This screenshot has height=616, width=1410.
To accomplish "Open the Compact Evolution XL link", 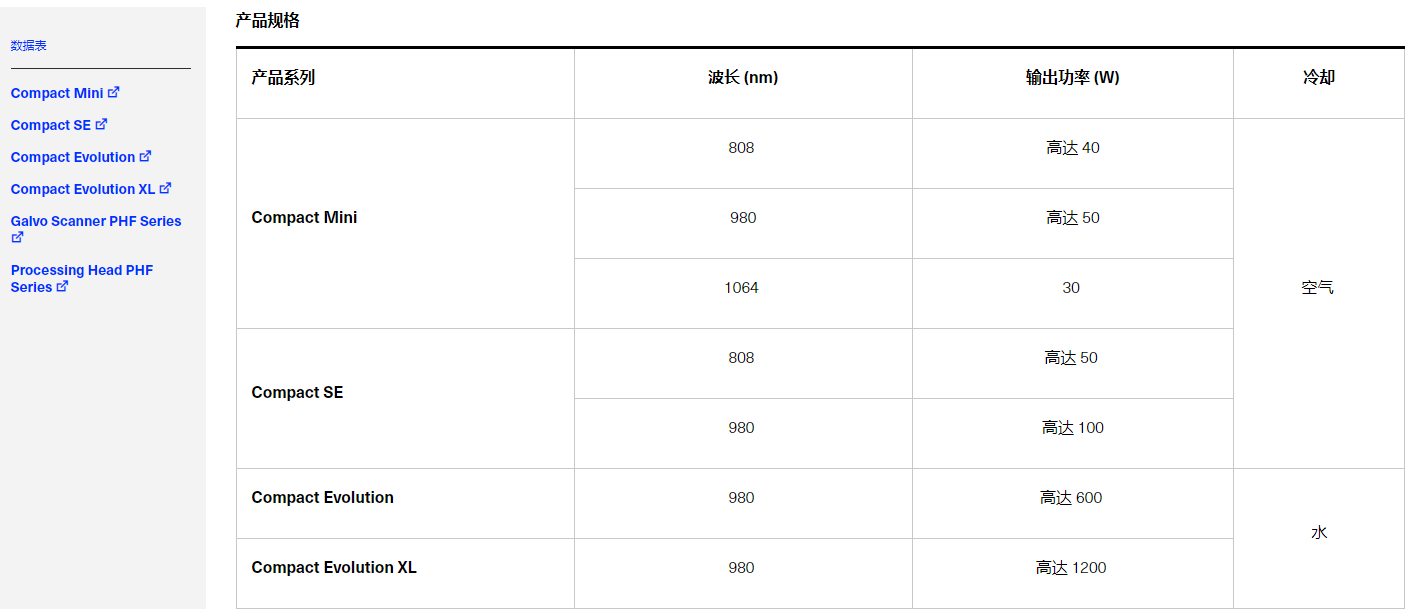I will 83,189.
